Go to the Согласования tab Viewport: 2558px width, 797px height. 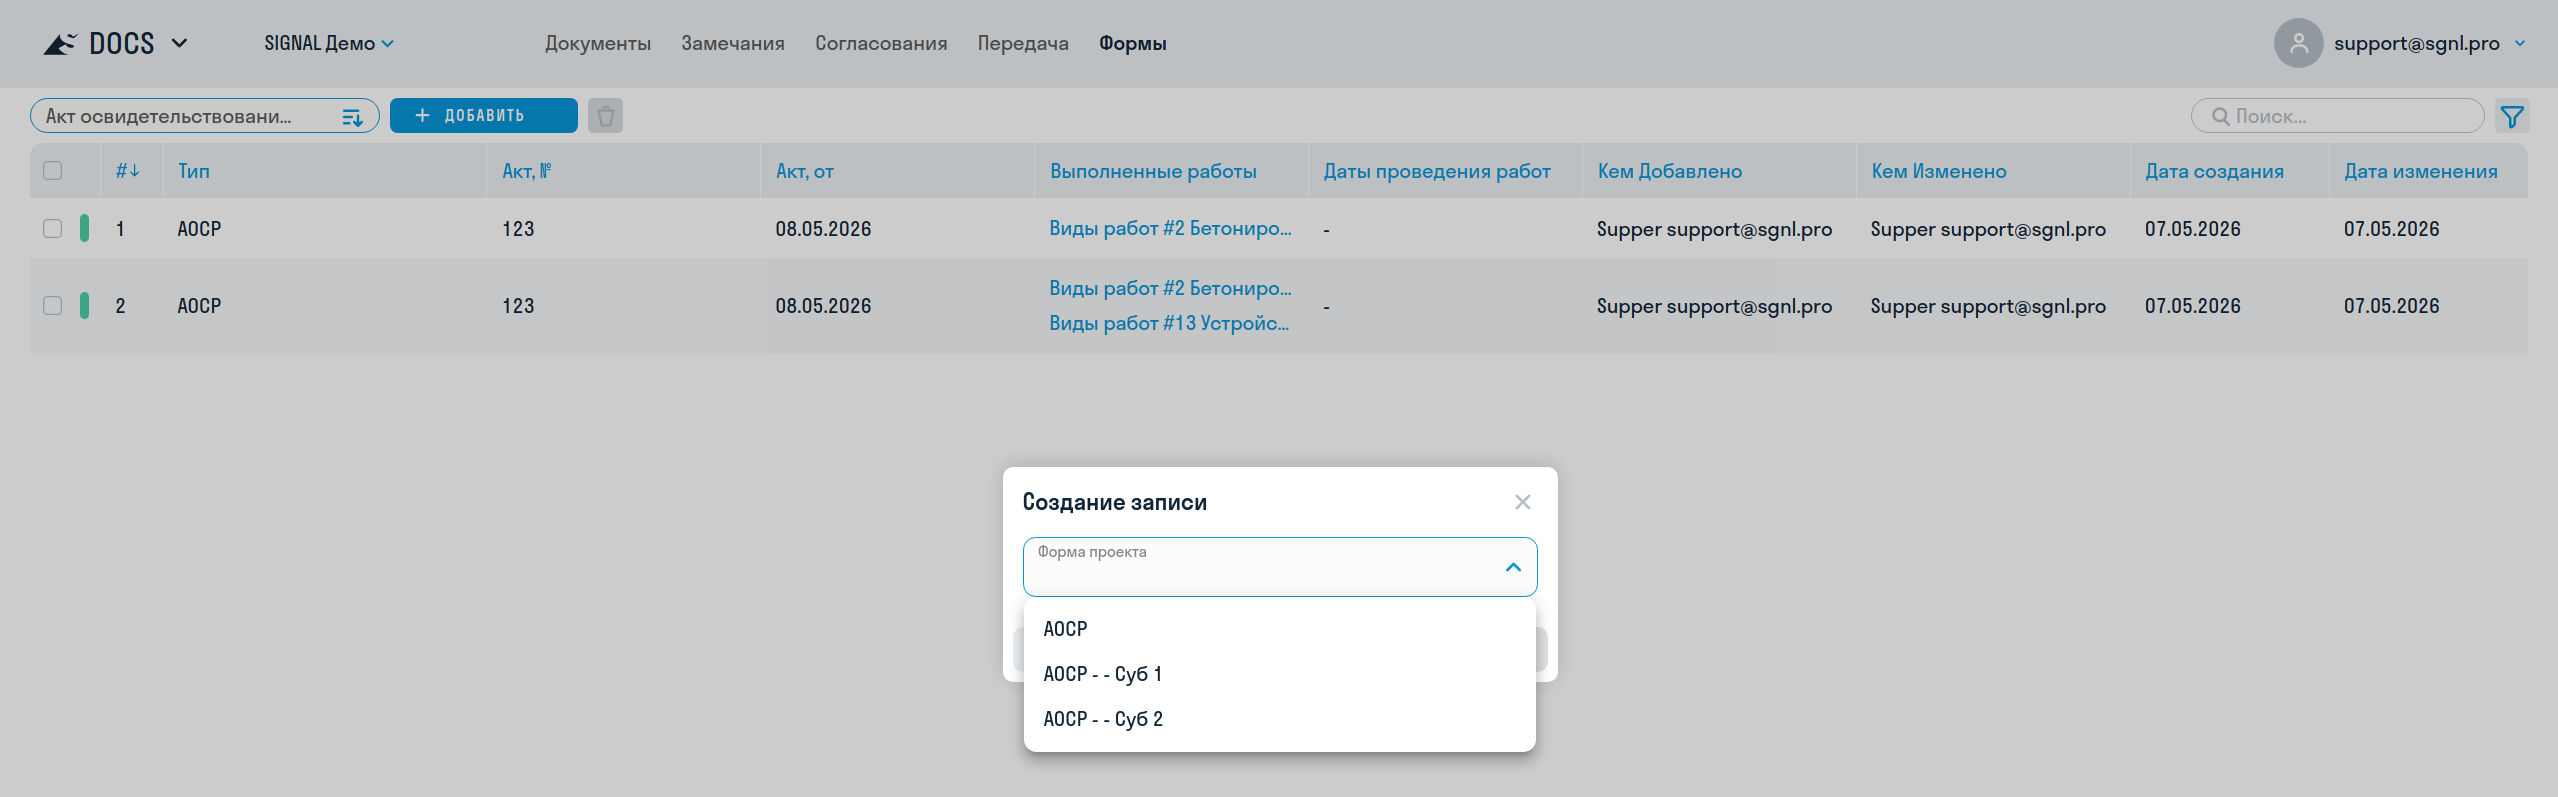881,43
